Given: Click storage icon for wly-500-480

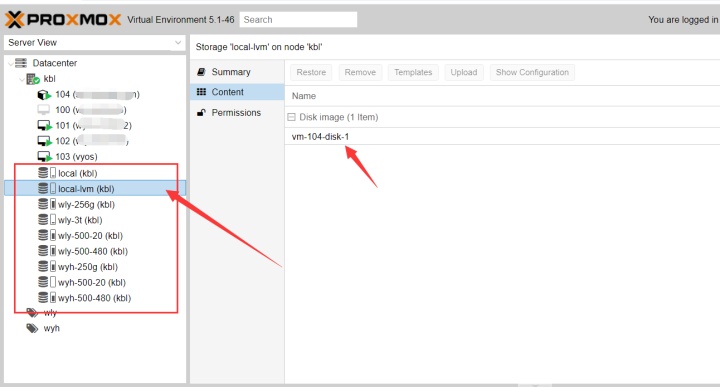Looking at the screenshot, I should tap(47, 251).
